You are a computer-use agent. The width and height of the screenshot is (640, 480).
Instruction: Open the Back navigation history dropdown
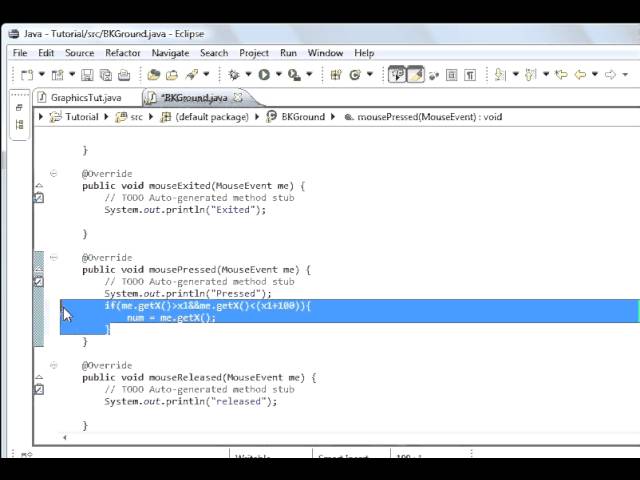coord(595,74)
